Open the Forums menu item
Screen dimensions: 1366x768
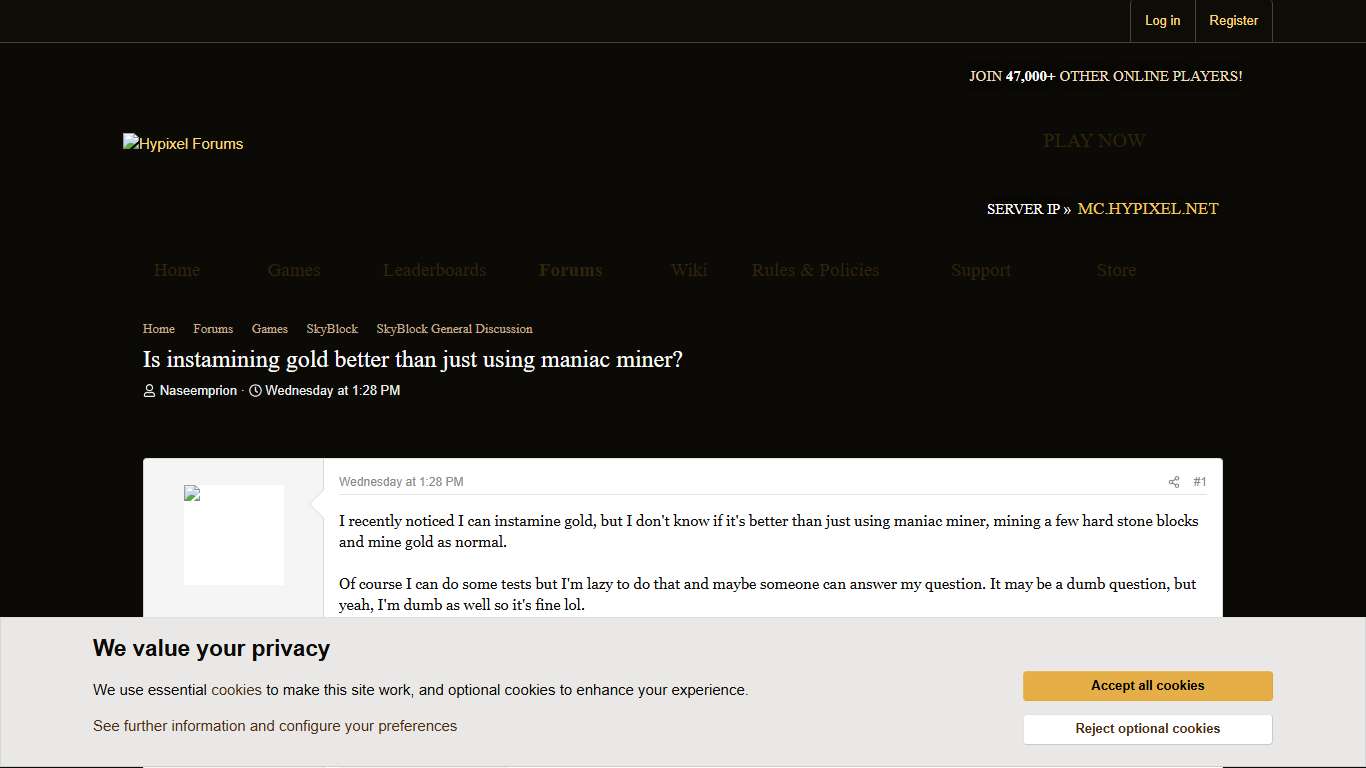(570, 270)
